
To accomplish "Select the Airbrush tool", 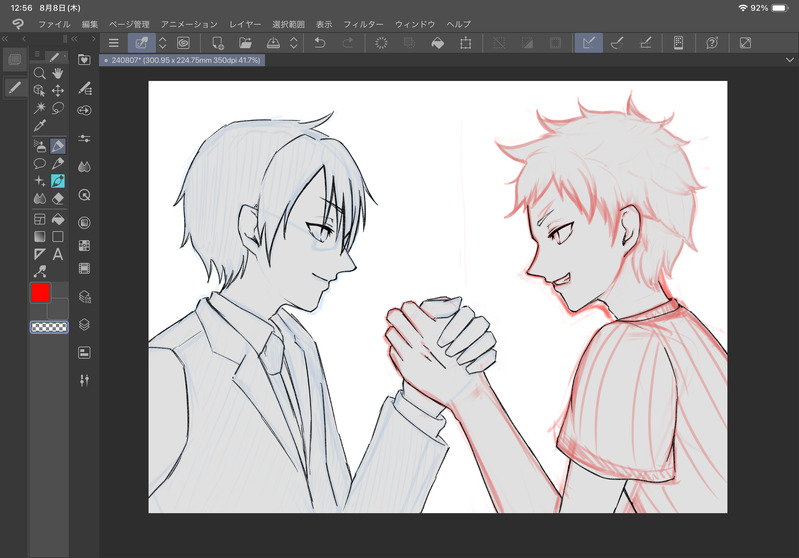I will click(39, 147).
